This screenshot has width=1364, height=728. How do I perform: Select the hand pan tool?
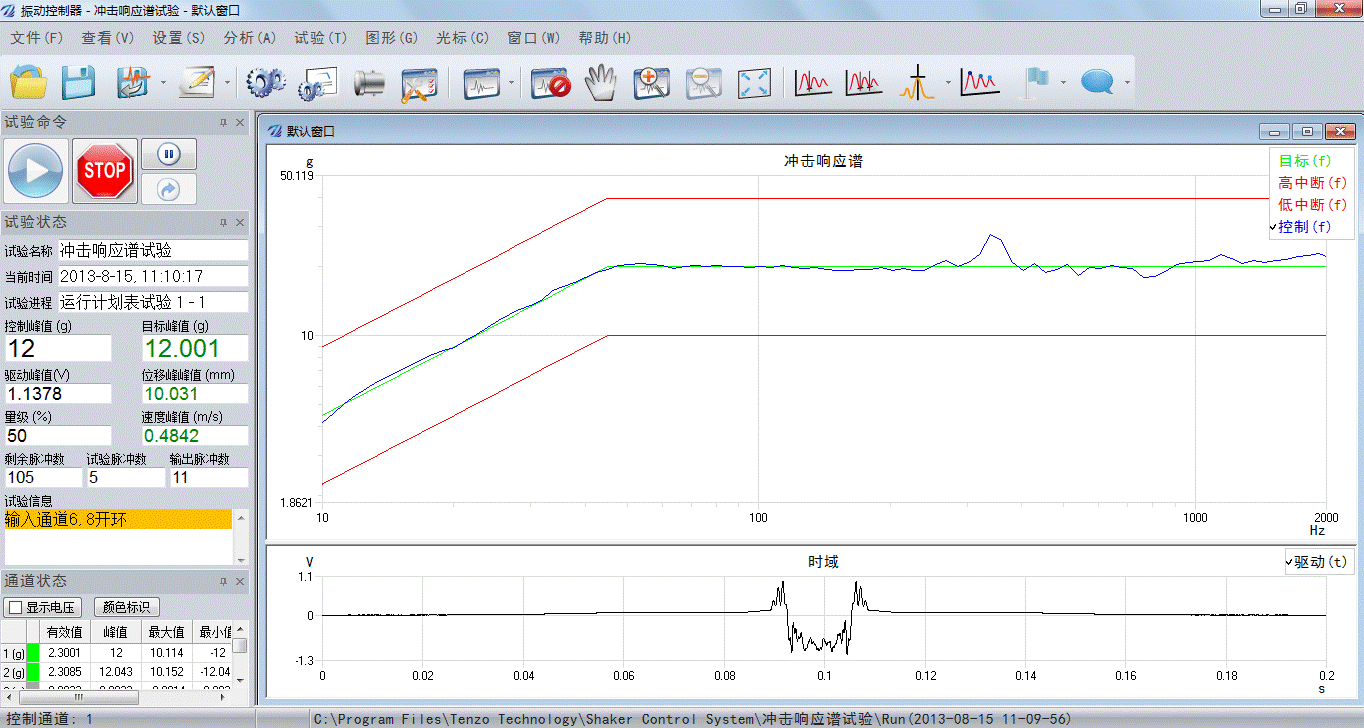click(600, 83)
